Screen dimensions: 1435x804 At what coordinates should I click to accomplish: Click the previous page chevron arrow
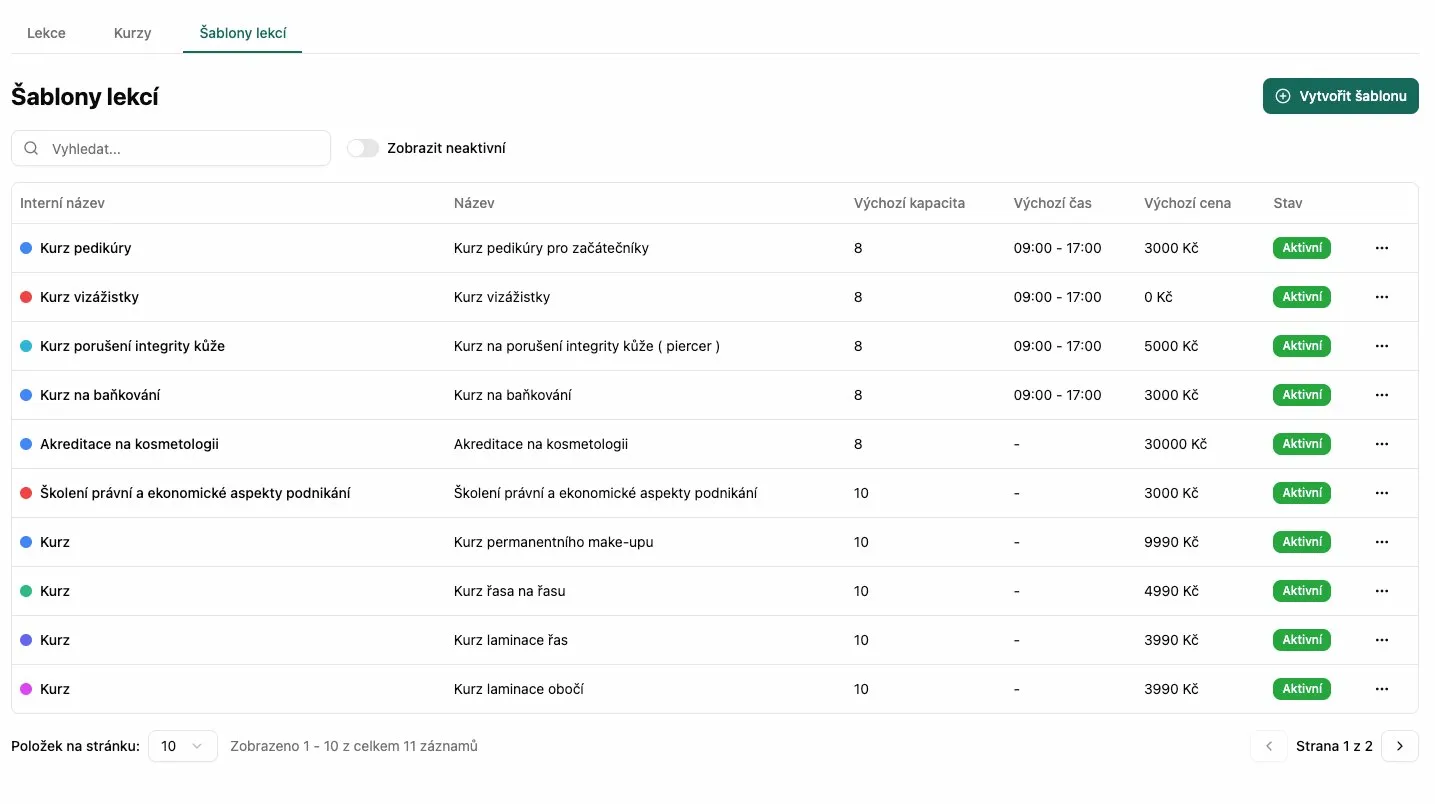(1268, 746)
